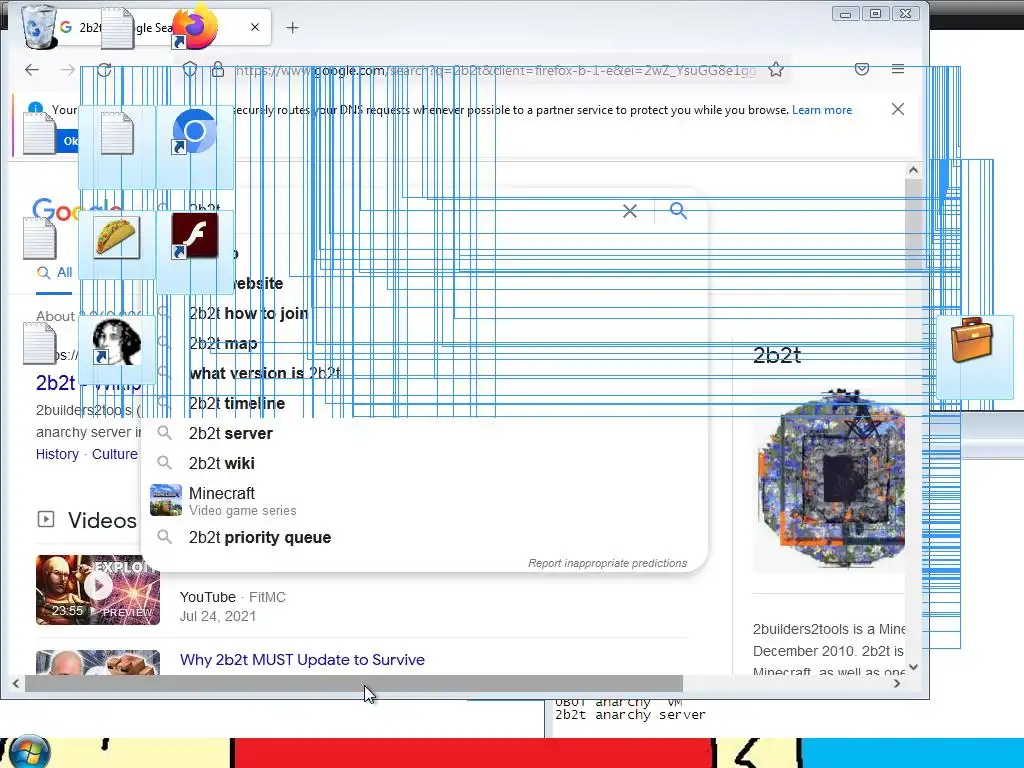
Task: Click the page vertical scrollbar thumb
Action: point(913,223)
